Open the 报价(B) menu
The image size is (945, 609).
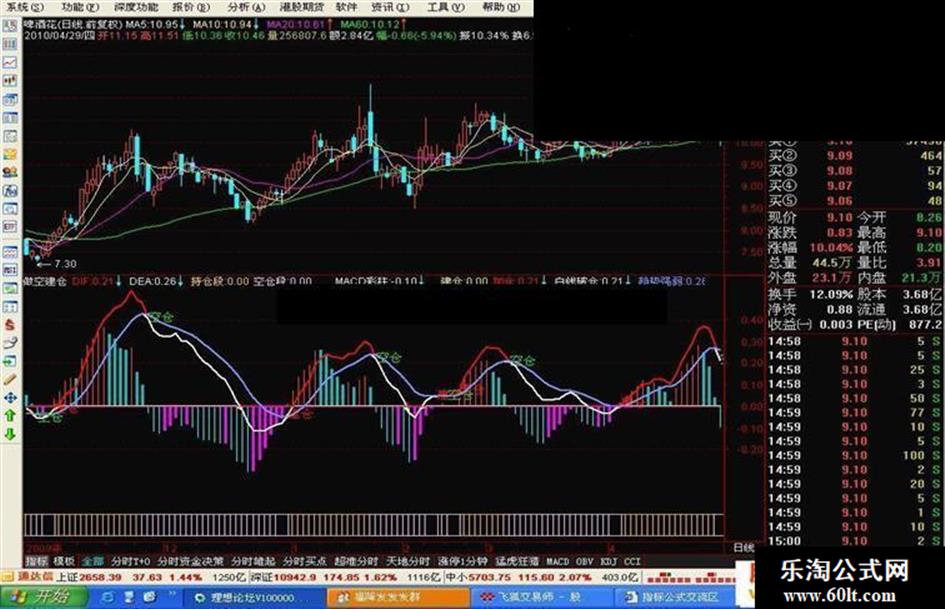click(191, 7)
